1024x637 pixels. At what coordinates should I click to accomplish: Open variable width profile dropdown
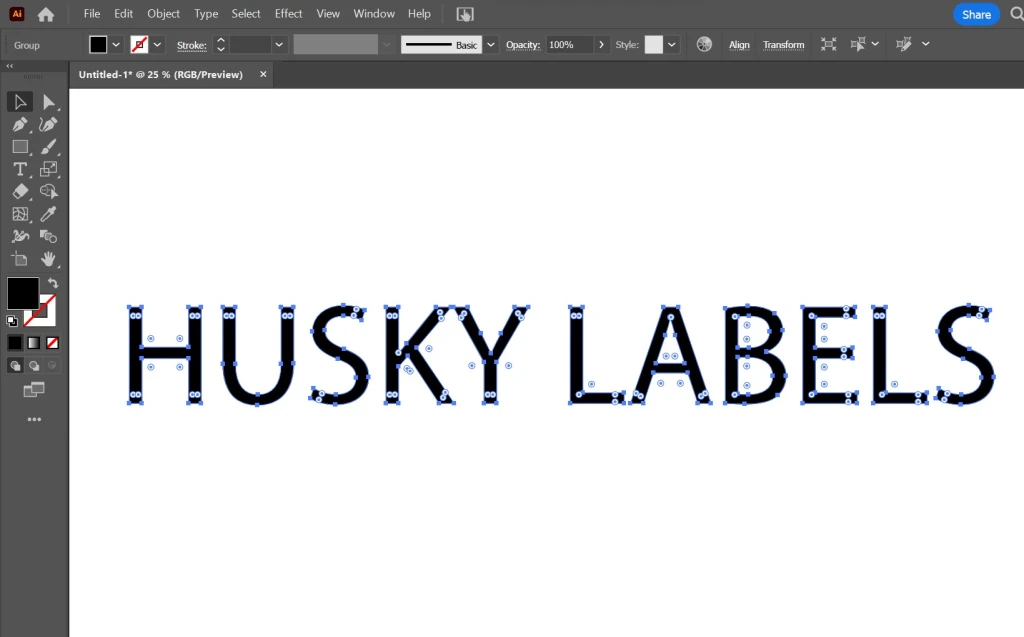coord(386,44)
